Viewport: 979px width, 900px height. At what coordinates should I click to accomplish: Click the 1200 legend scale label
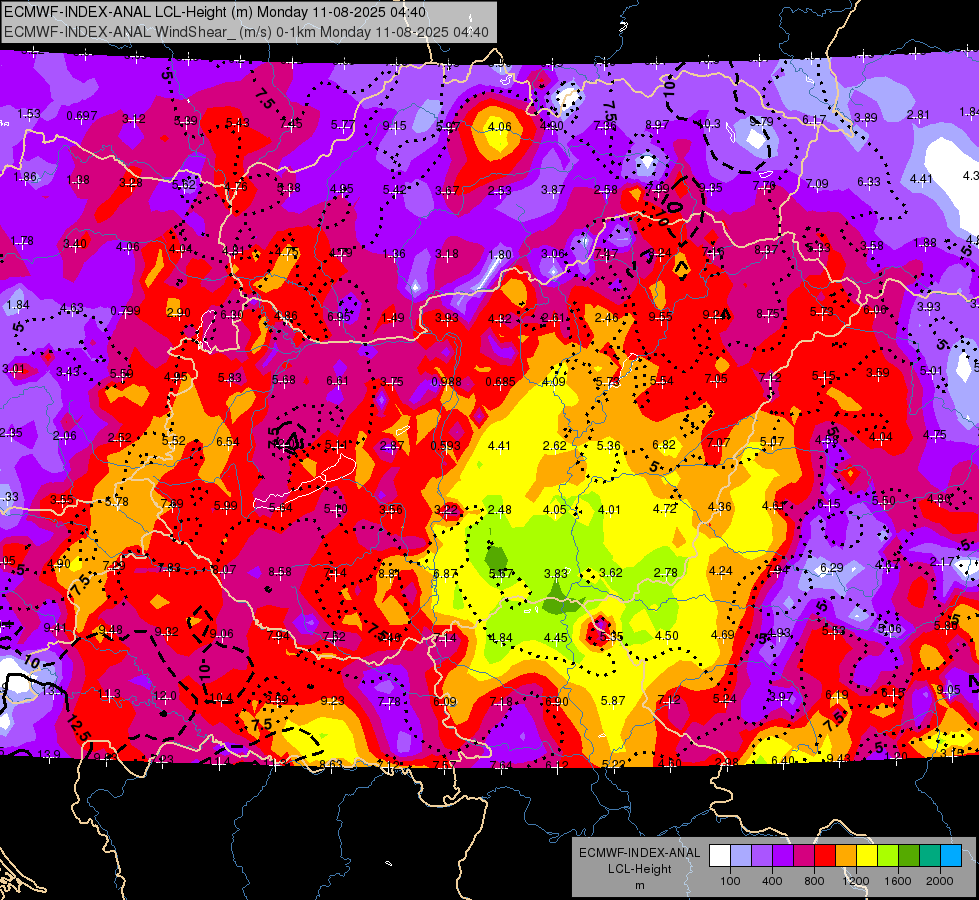coord(855,881)
